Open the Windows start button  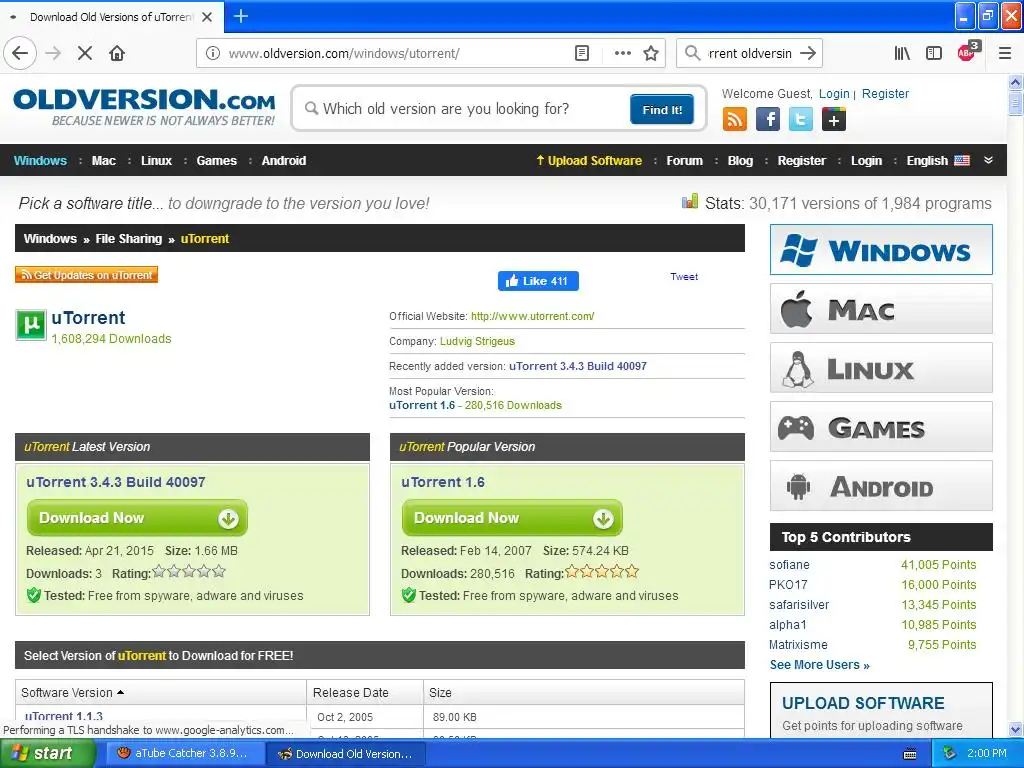click(46, 754)
